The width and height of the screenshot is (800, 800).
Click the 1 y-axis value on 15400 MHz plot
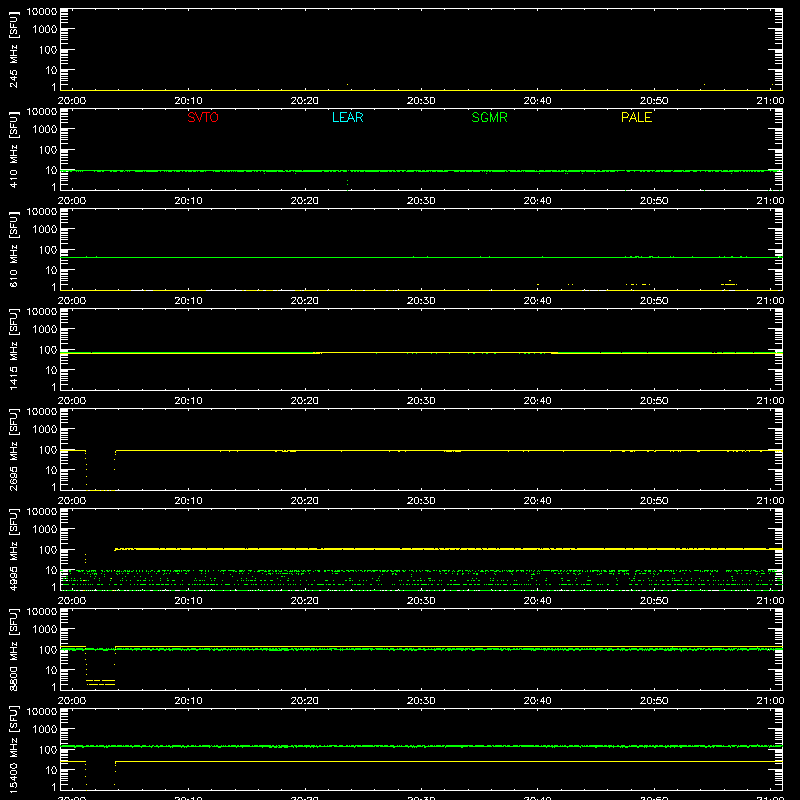[x=54, y=787]
